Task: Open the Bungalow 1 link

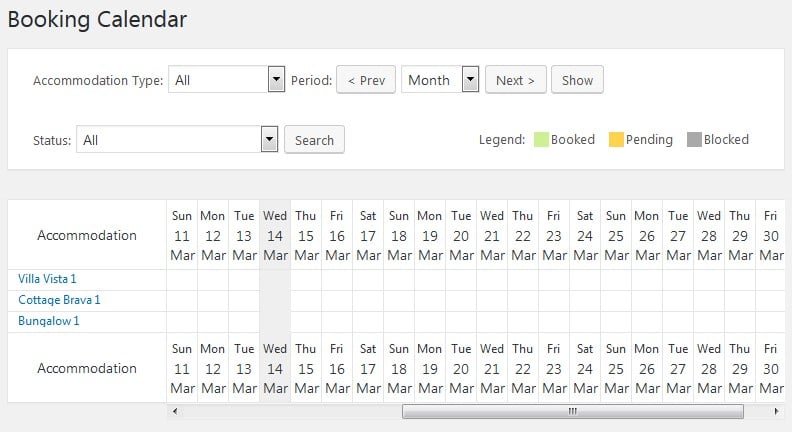Action: click(x=49, y=321)
